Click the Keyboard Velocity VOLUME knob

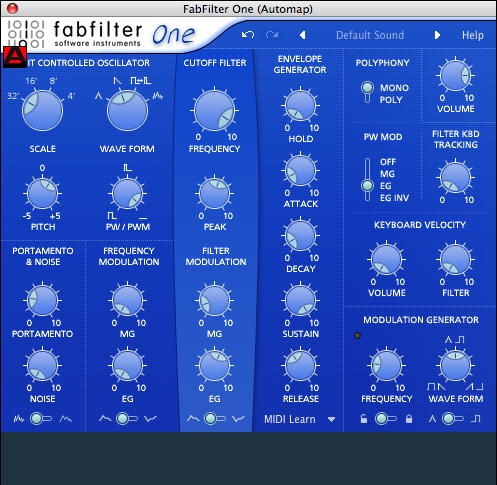click(386, 259)
